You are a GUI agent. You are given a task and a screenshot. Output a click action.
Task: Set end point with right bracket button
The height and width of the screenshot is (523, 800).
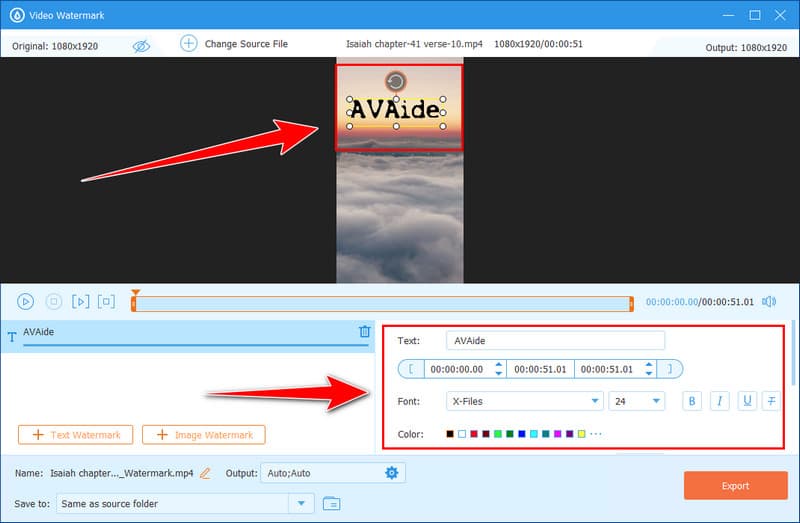(670, 369)
